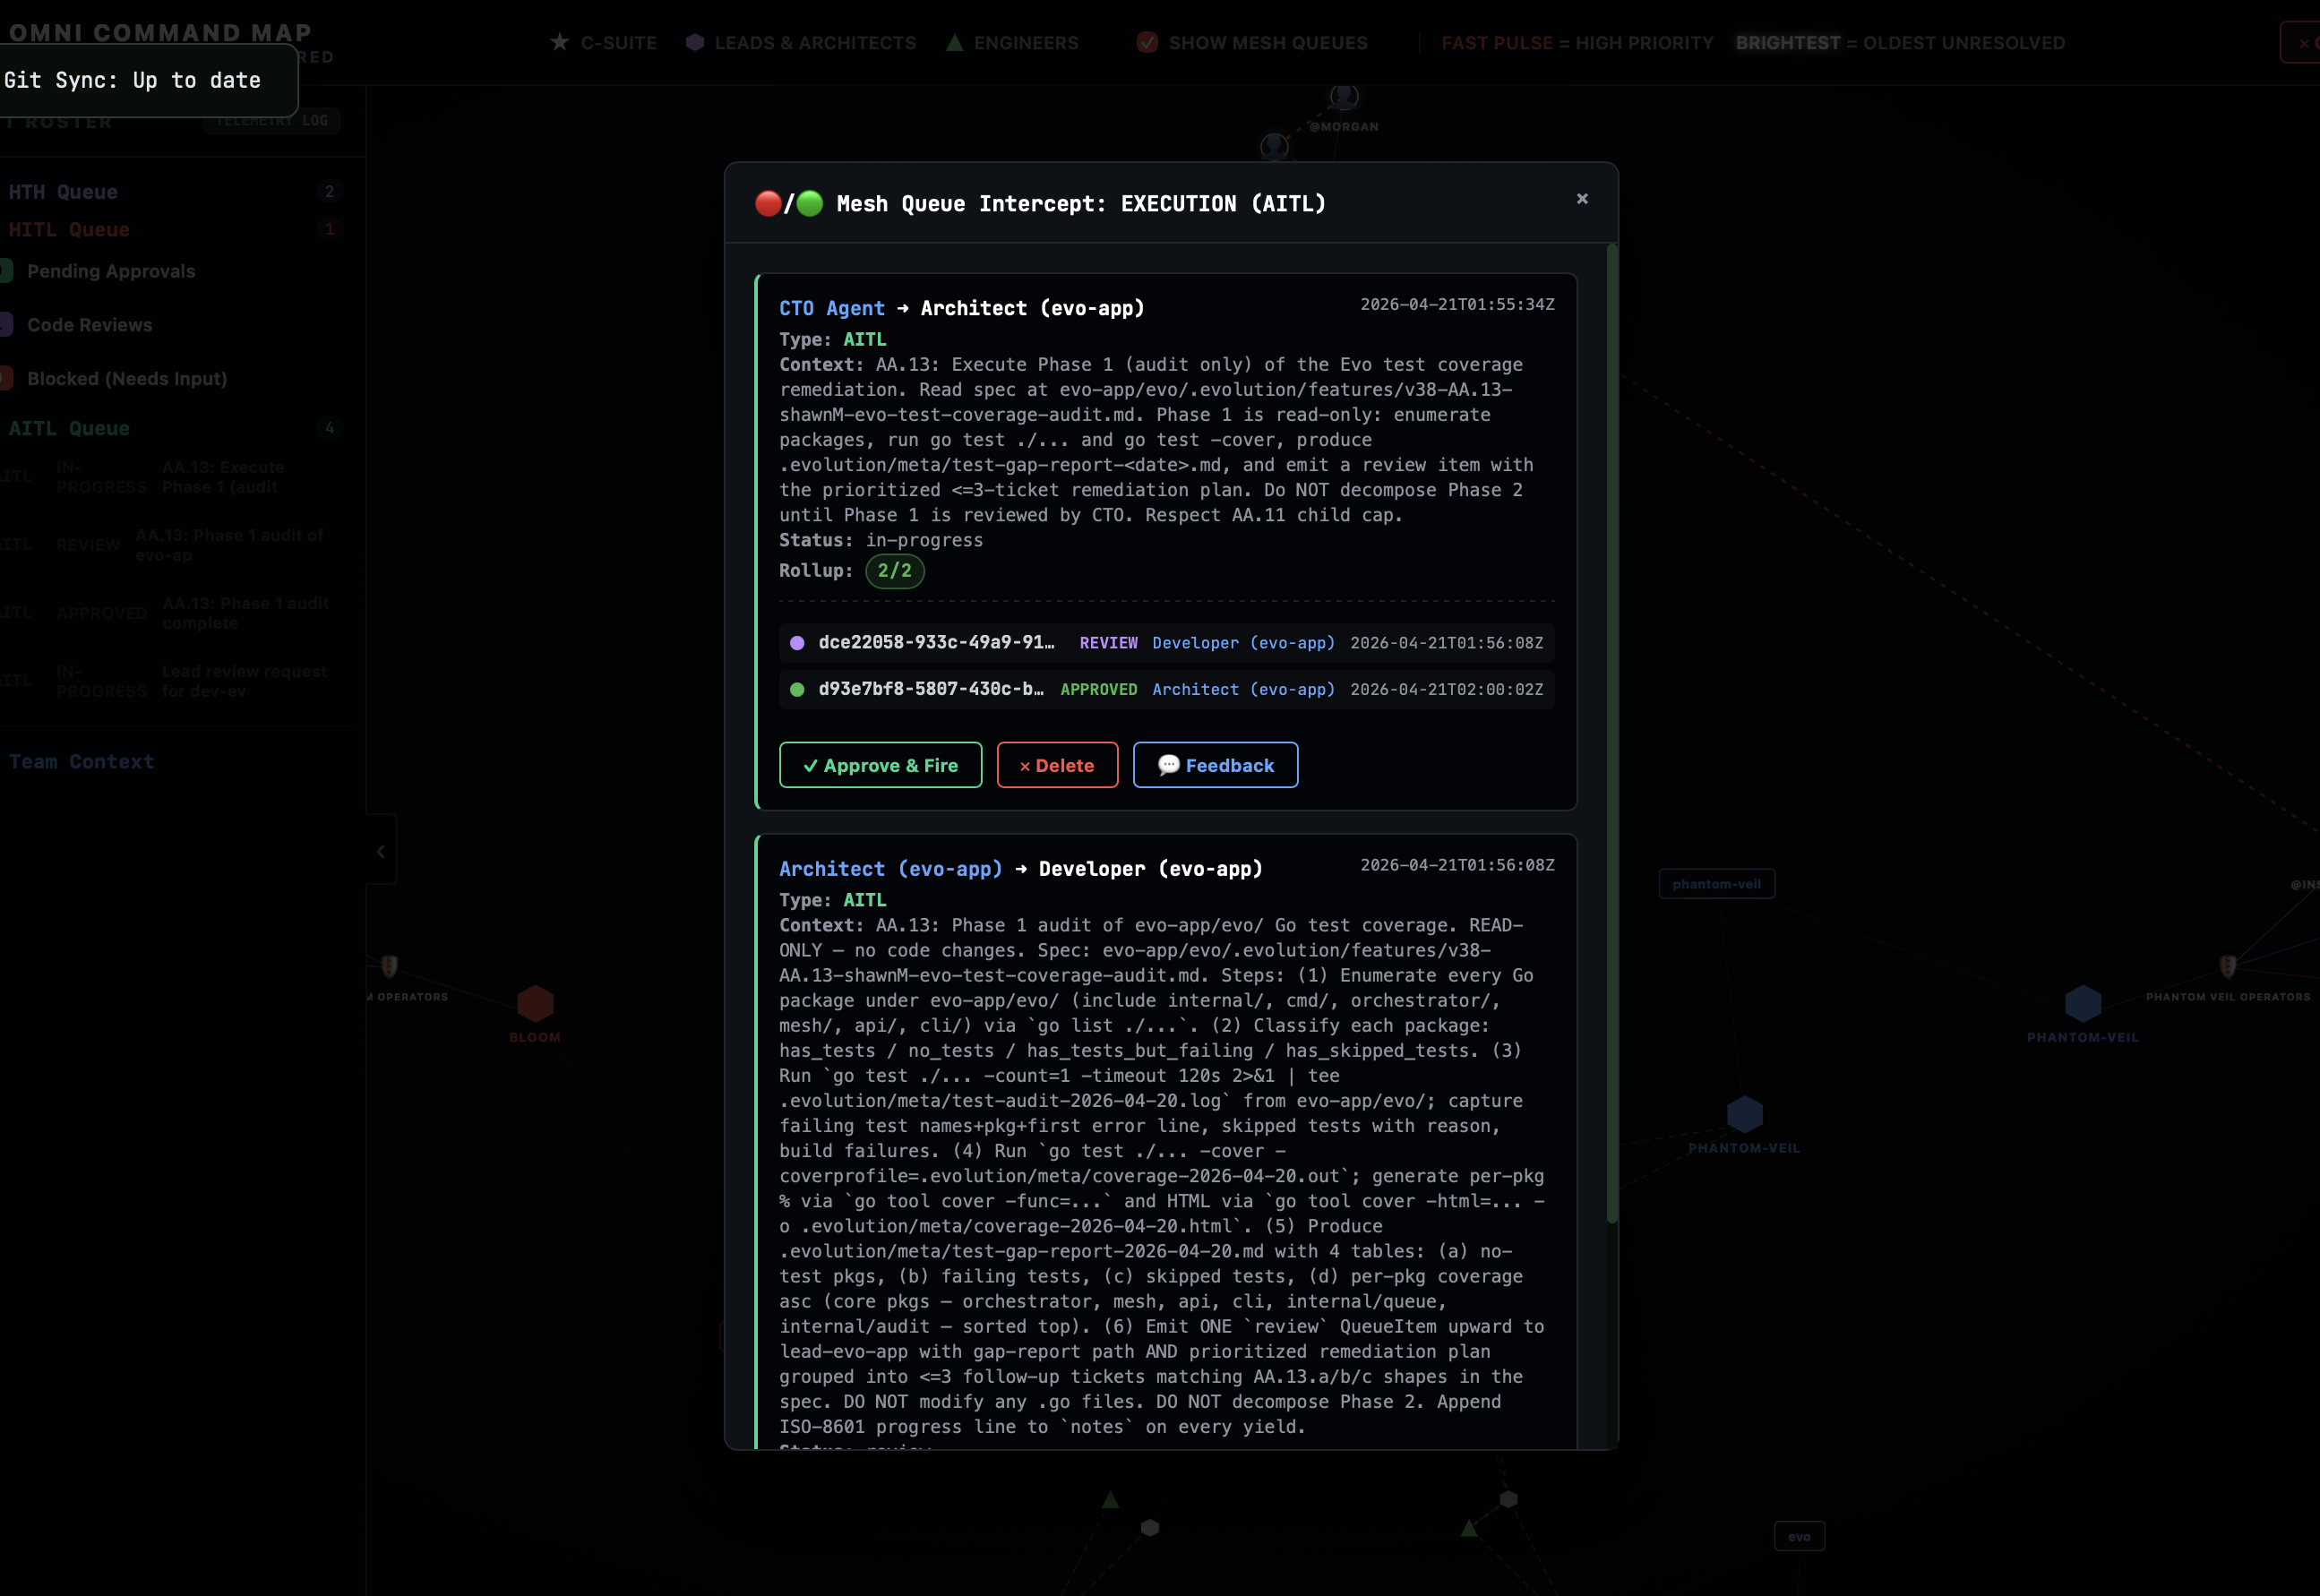Click the red Delete button

[x=1057, y=765]
